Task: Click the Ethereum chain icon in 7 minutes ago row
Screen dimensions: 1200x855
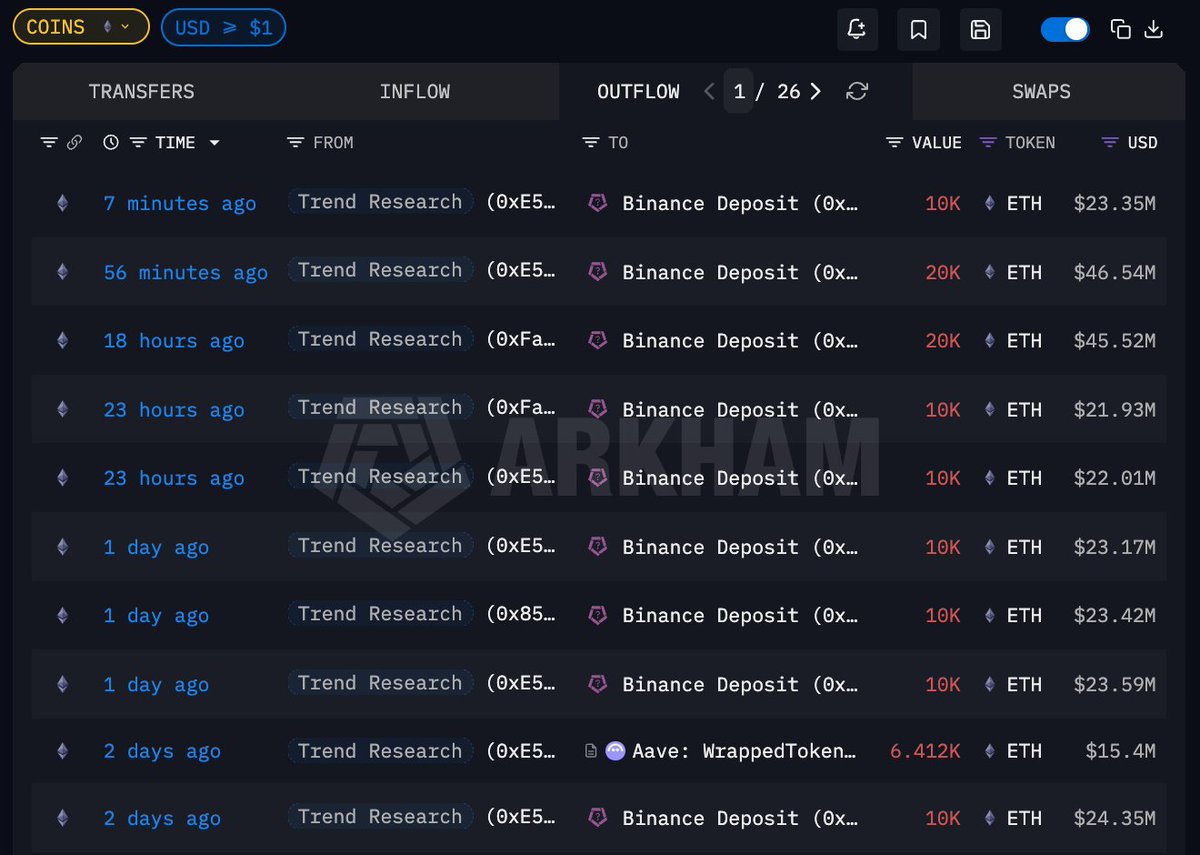Action: [62, 204]
